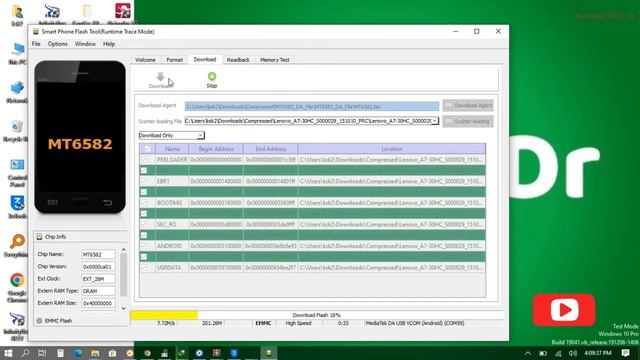
Task: Toggle the PRELOADER row checkbox
Action: [x=144, y=160]
